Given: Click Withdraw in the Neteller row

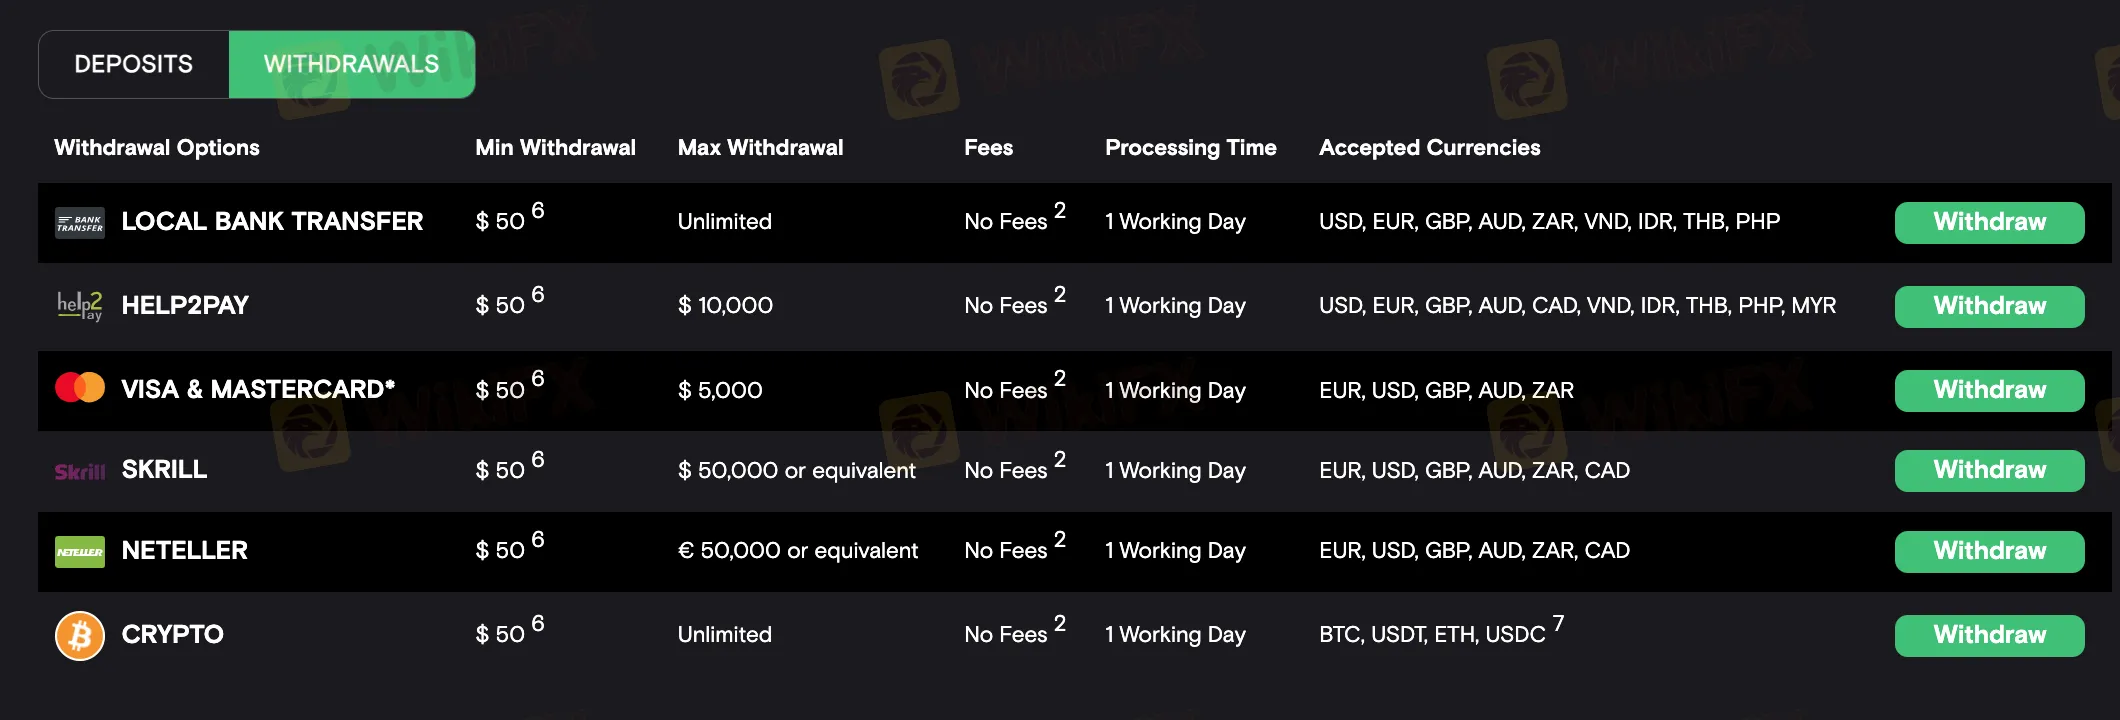Looking at the screenshot, I should point(1989,551).
